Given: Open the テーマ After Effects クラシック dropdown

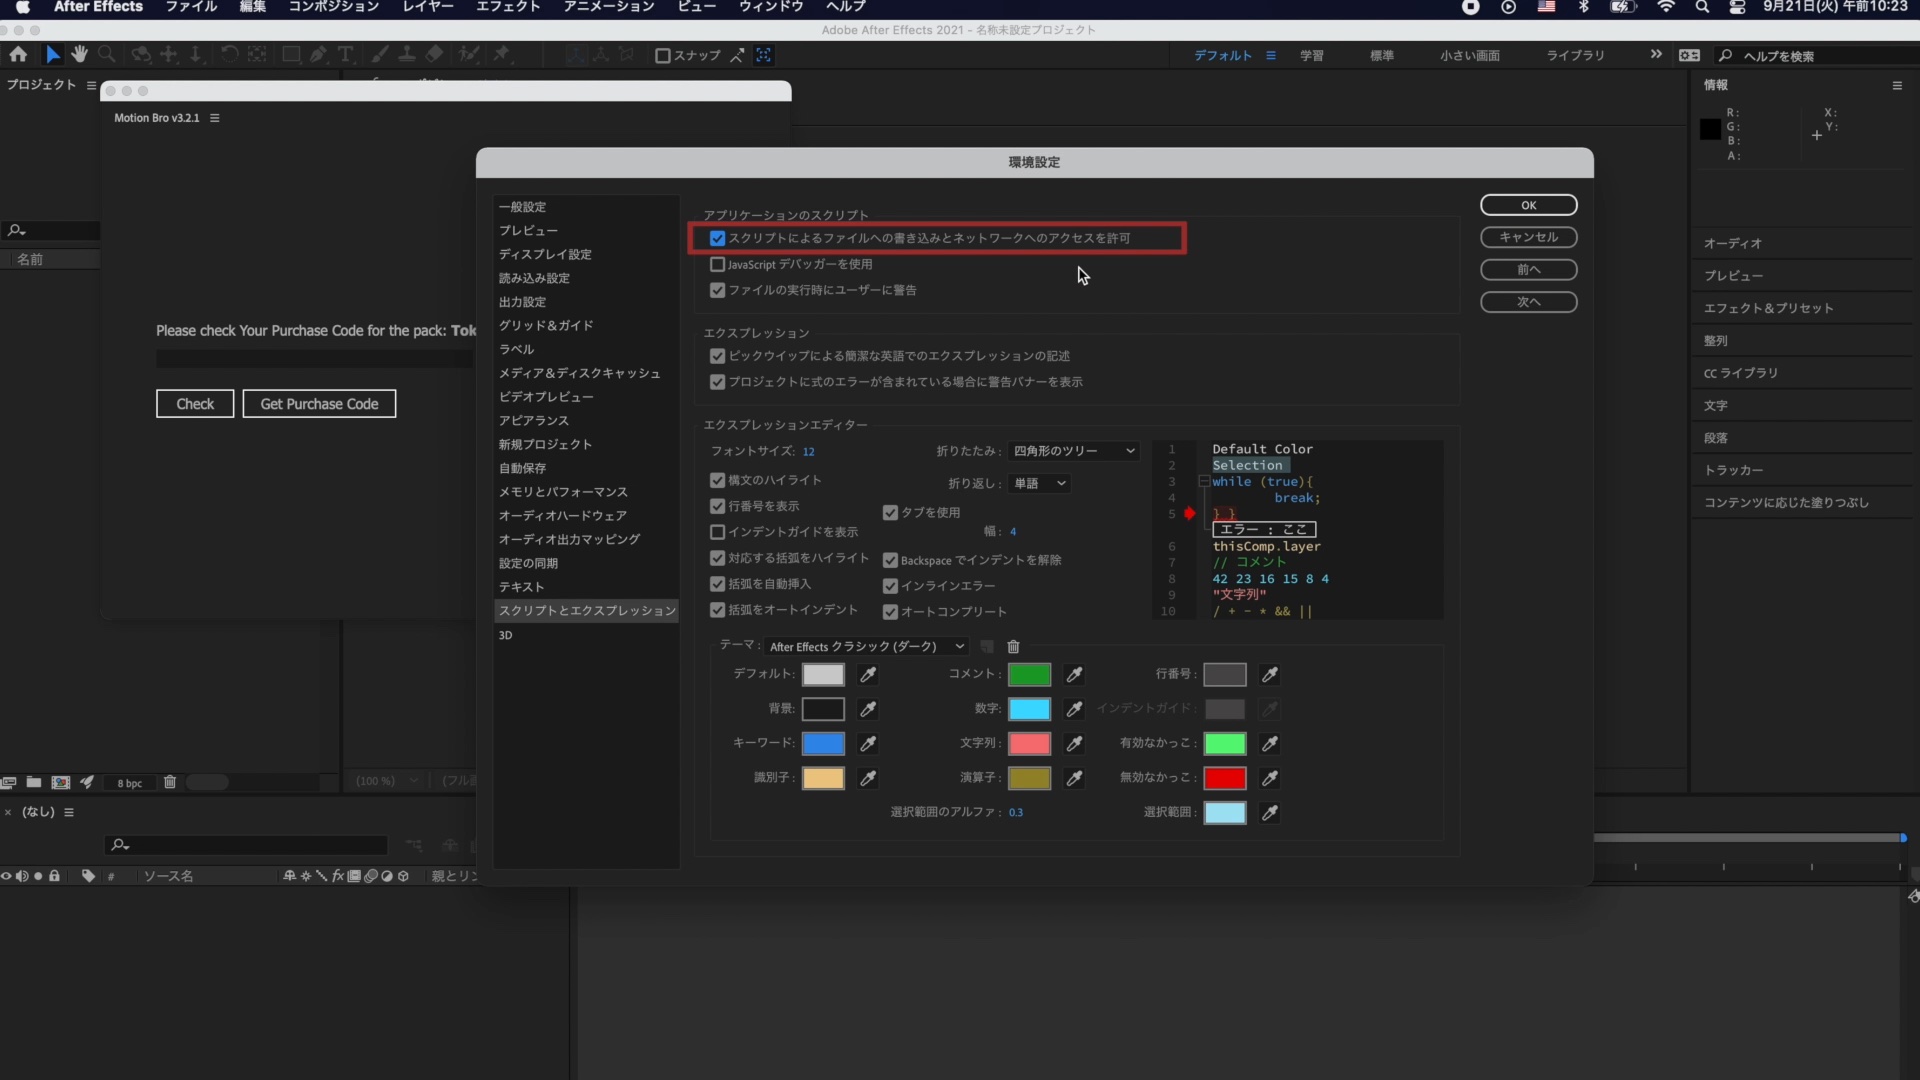Looking at the screenshot, I should [866, 647].
